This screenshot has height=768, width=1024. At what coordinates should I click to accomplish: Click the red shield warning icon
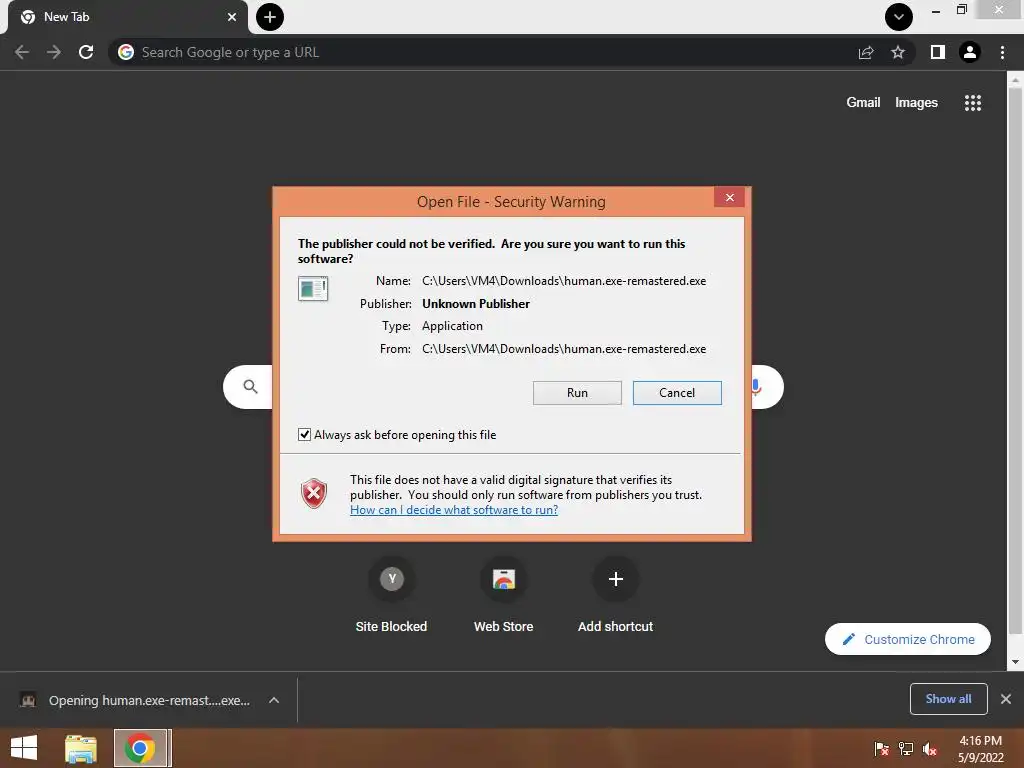coord(314,494)
